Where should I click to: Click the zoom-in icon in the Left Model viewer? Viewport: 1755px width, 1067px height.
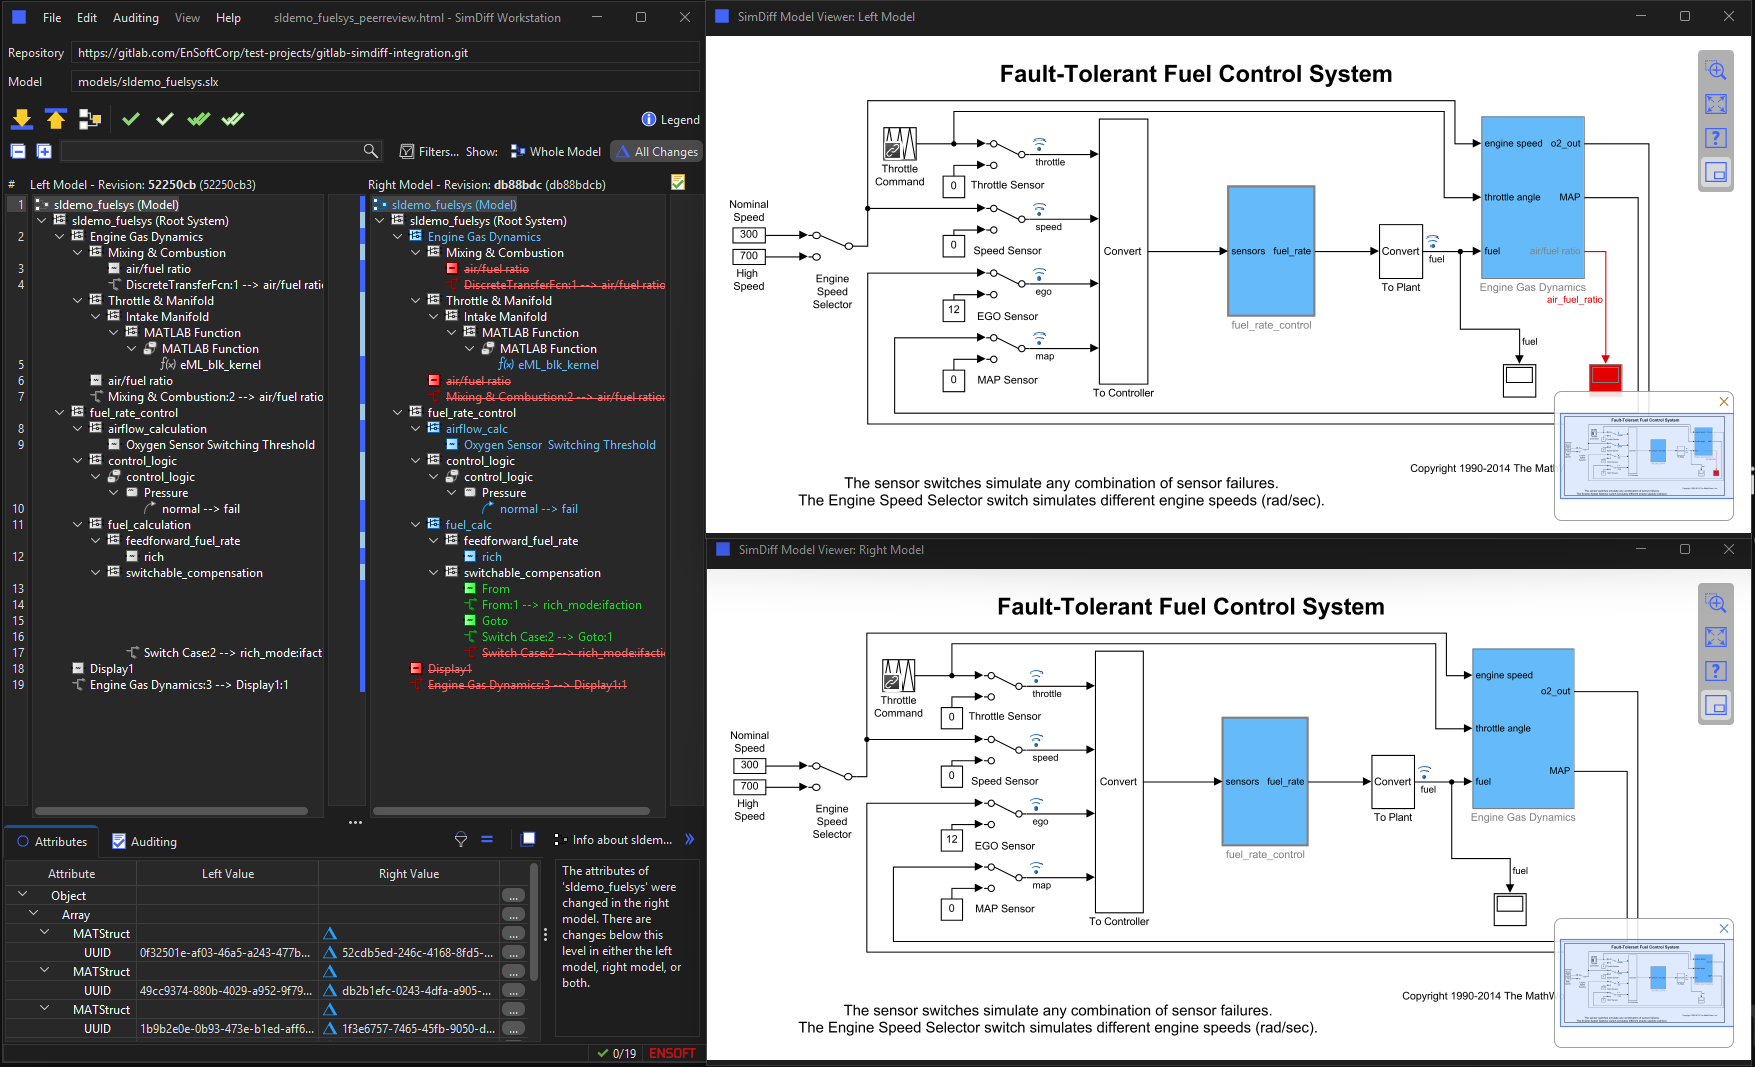(x=1716, y=70)
